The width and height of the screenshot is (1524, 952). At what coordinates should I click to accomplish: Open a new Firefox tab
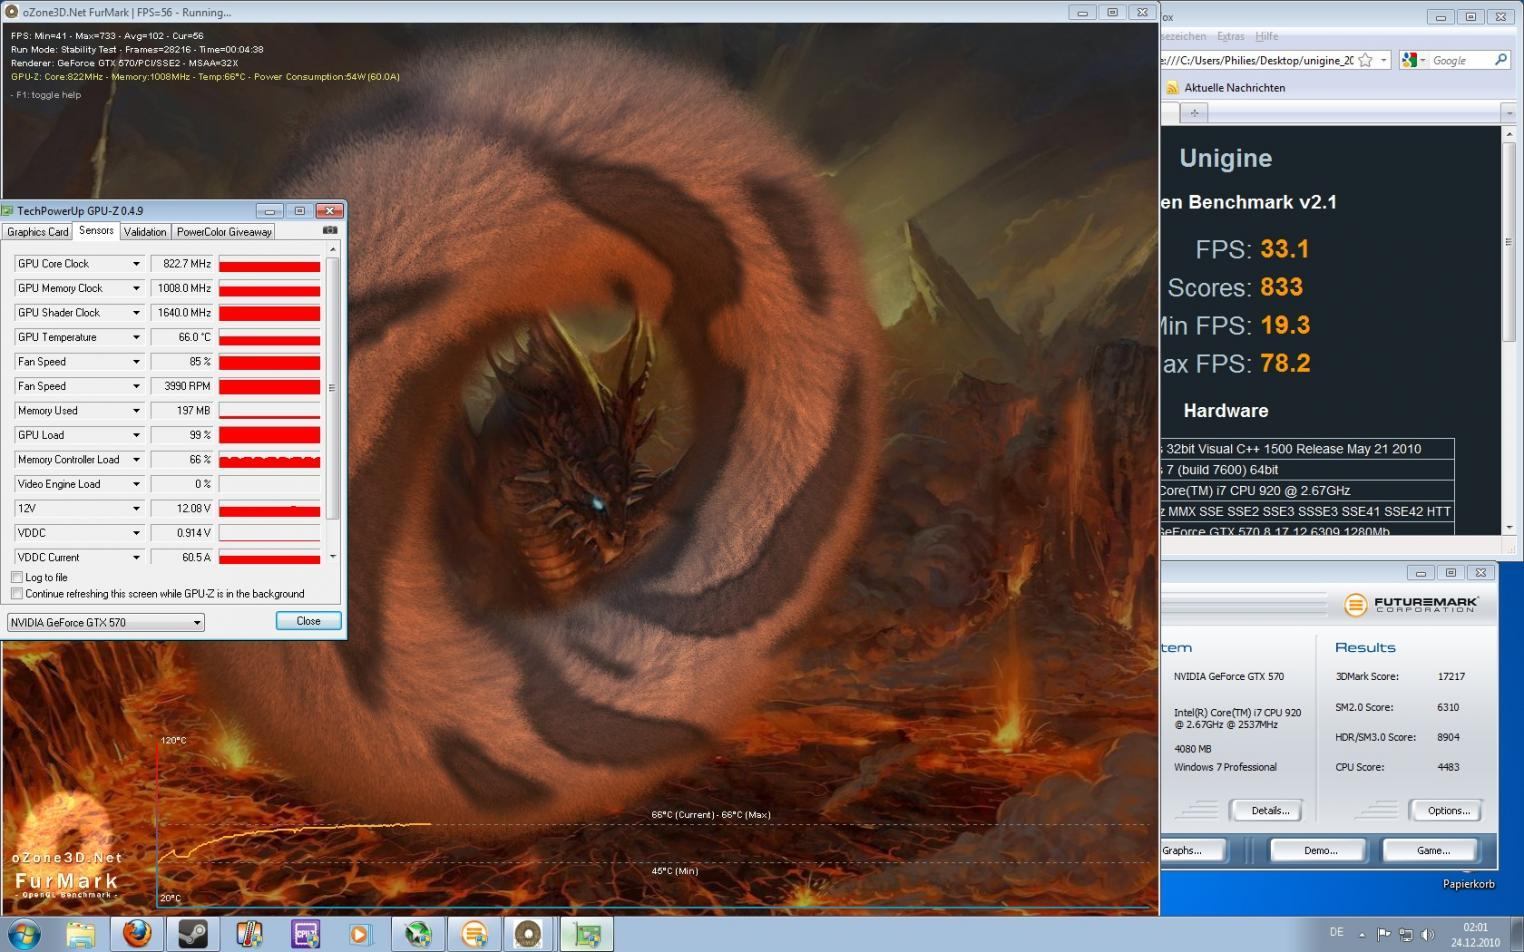point(1194,113)
